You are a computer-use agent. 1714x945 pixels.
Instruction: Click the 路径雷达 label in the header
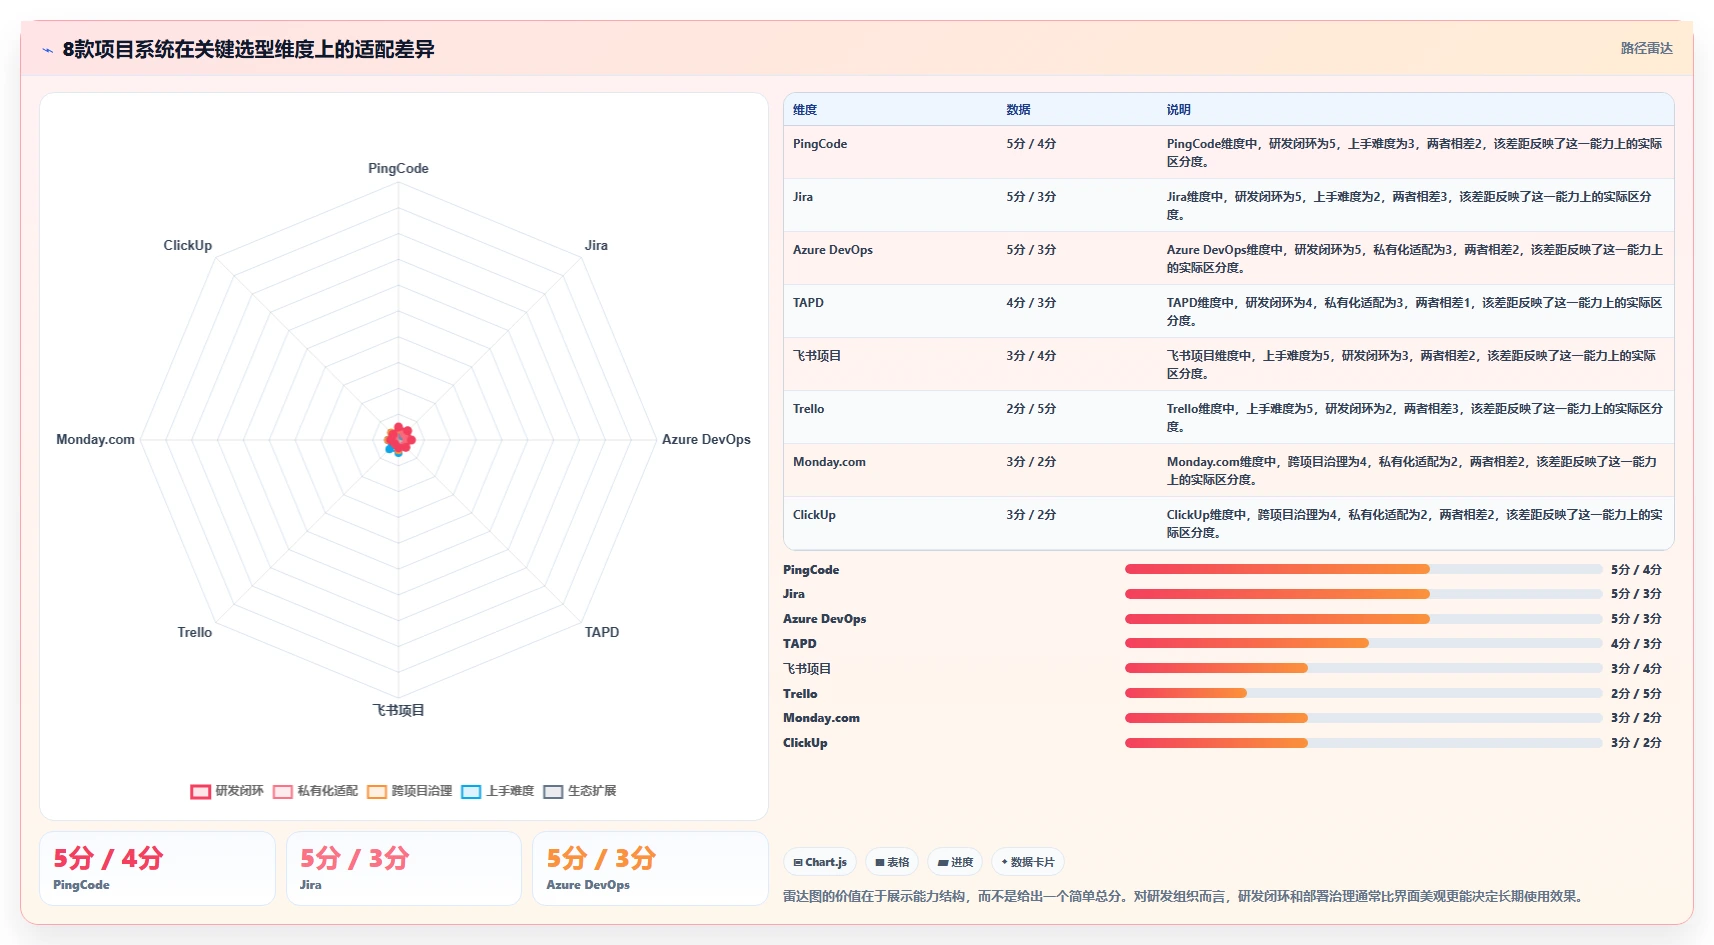[x=1646, y=48]
